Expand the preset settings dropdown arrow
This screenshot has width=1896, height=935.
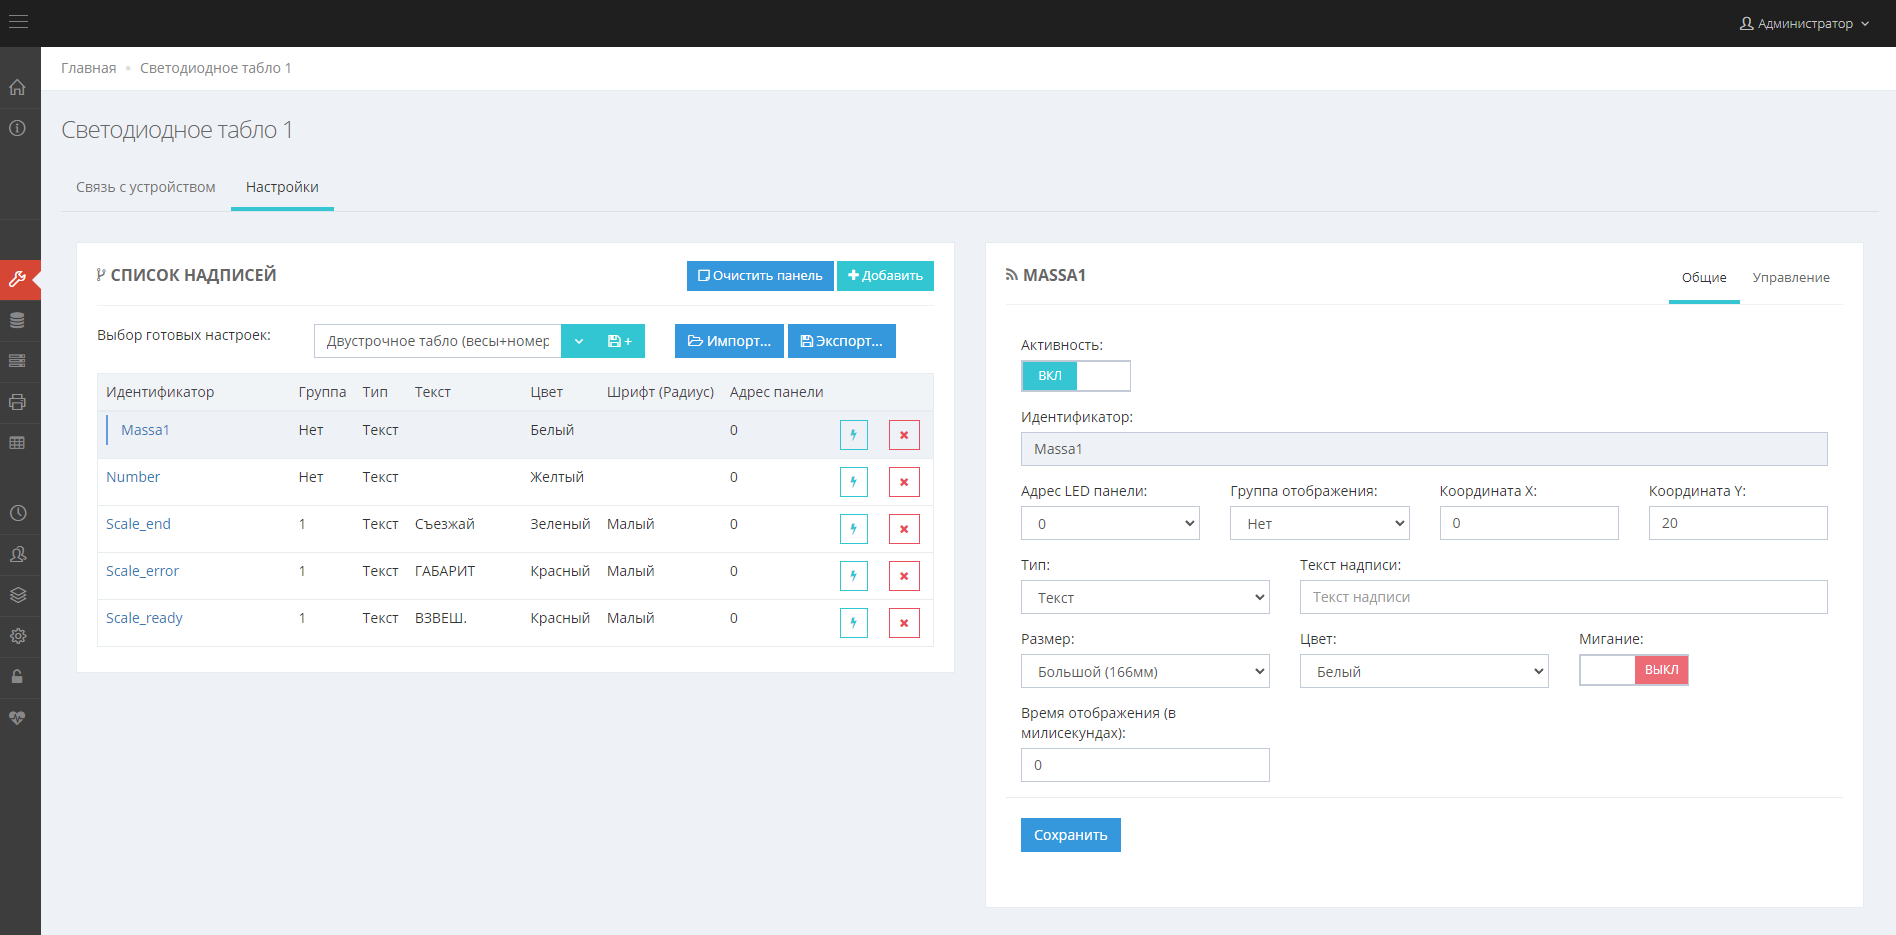(579, 341)
